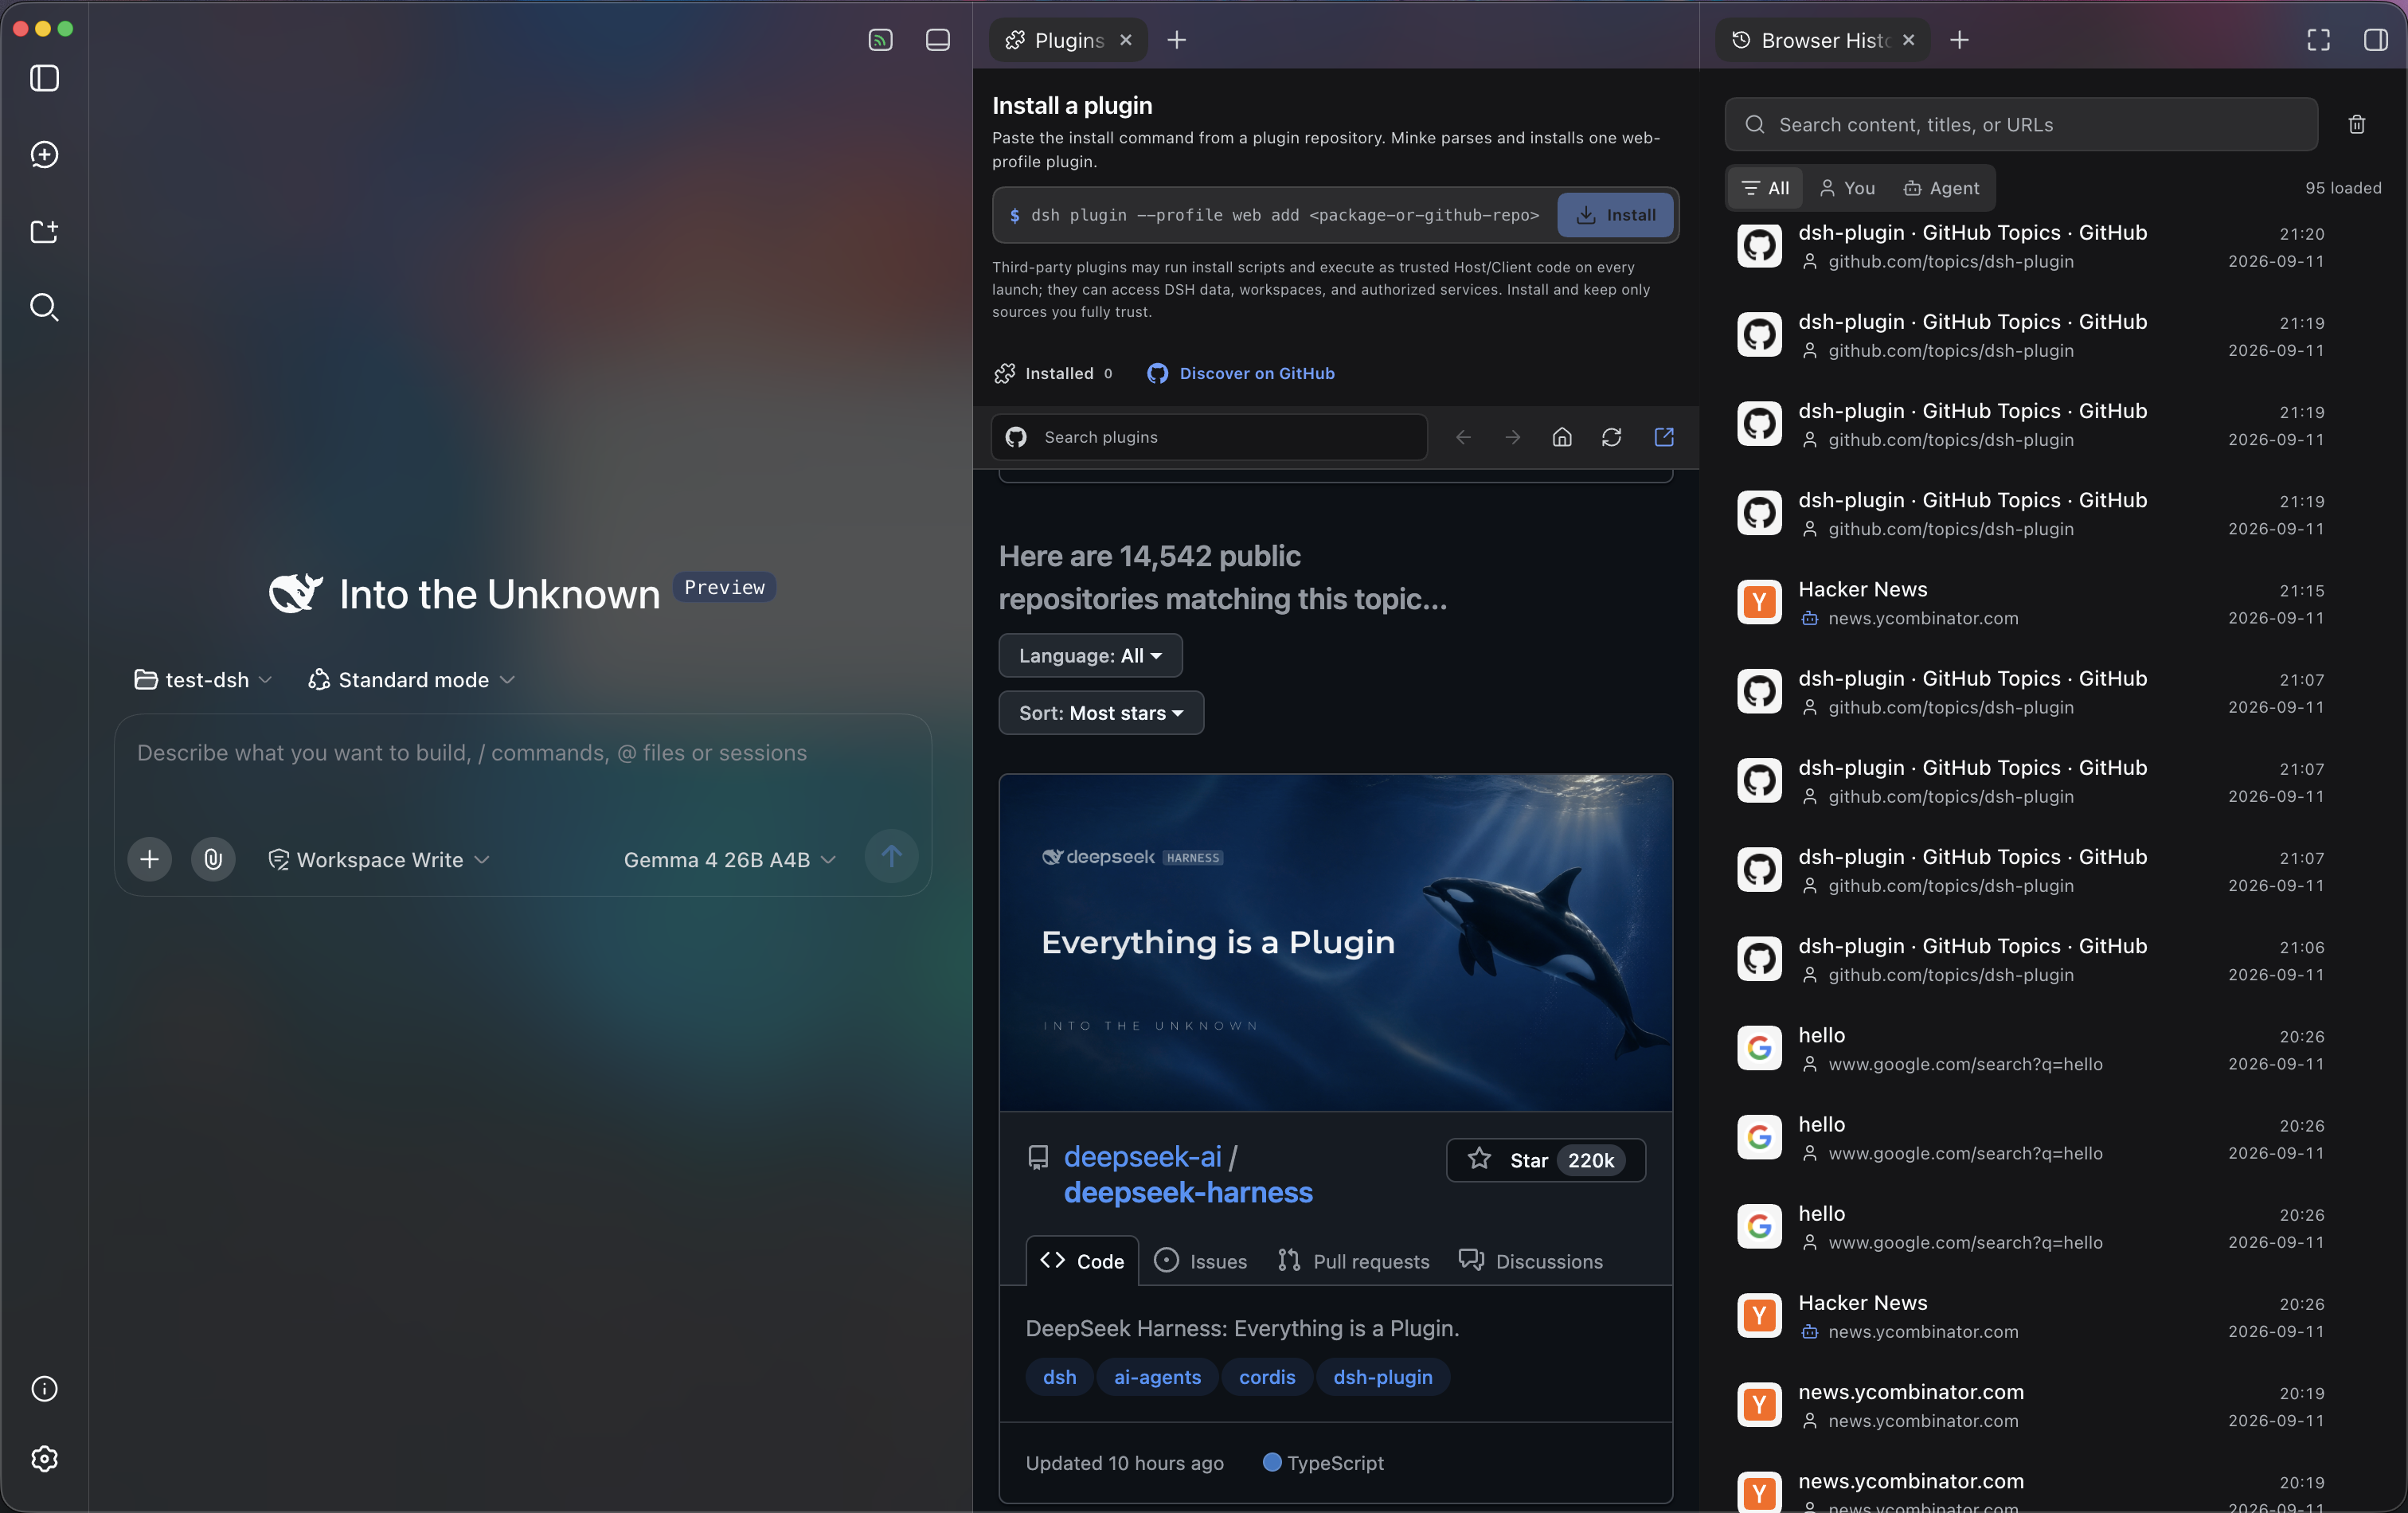Open the Sort: Most stars dropdown
2408x1513 pixels.
[x=1101, y=713]
